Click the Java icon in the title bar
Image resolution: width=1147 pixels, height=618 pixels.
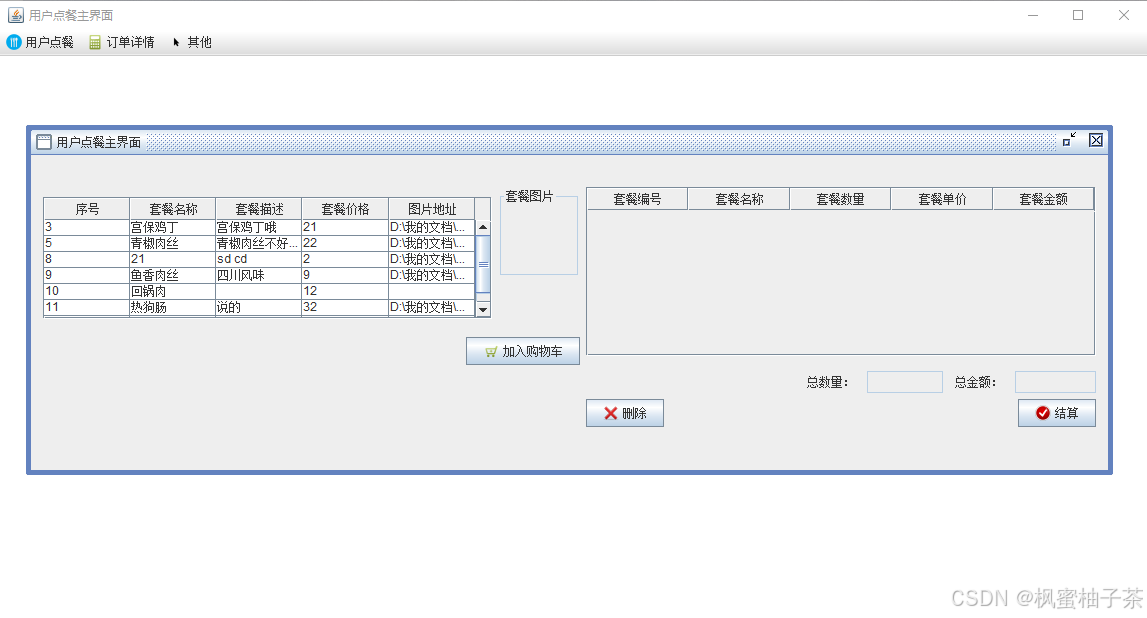16,15
